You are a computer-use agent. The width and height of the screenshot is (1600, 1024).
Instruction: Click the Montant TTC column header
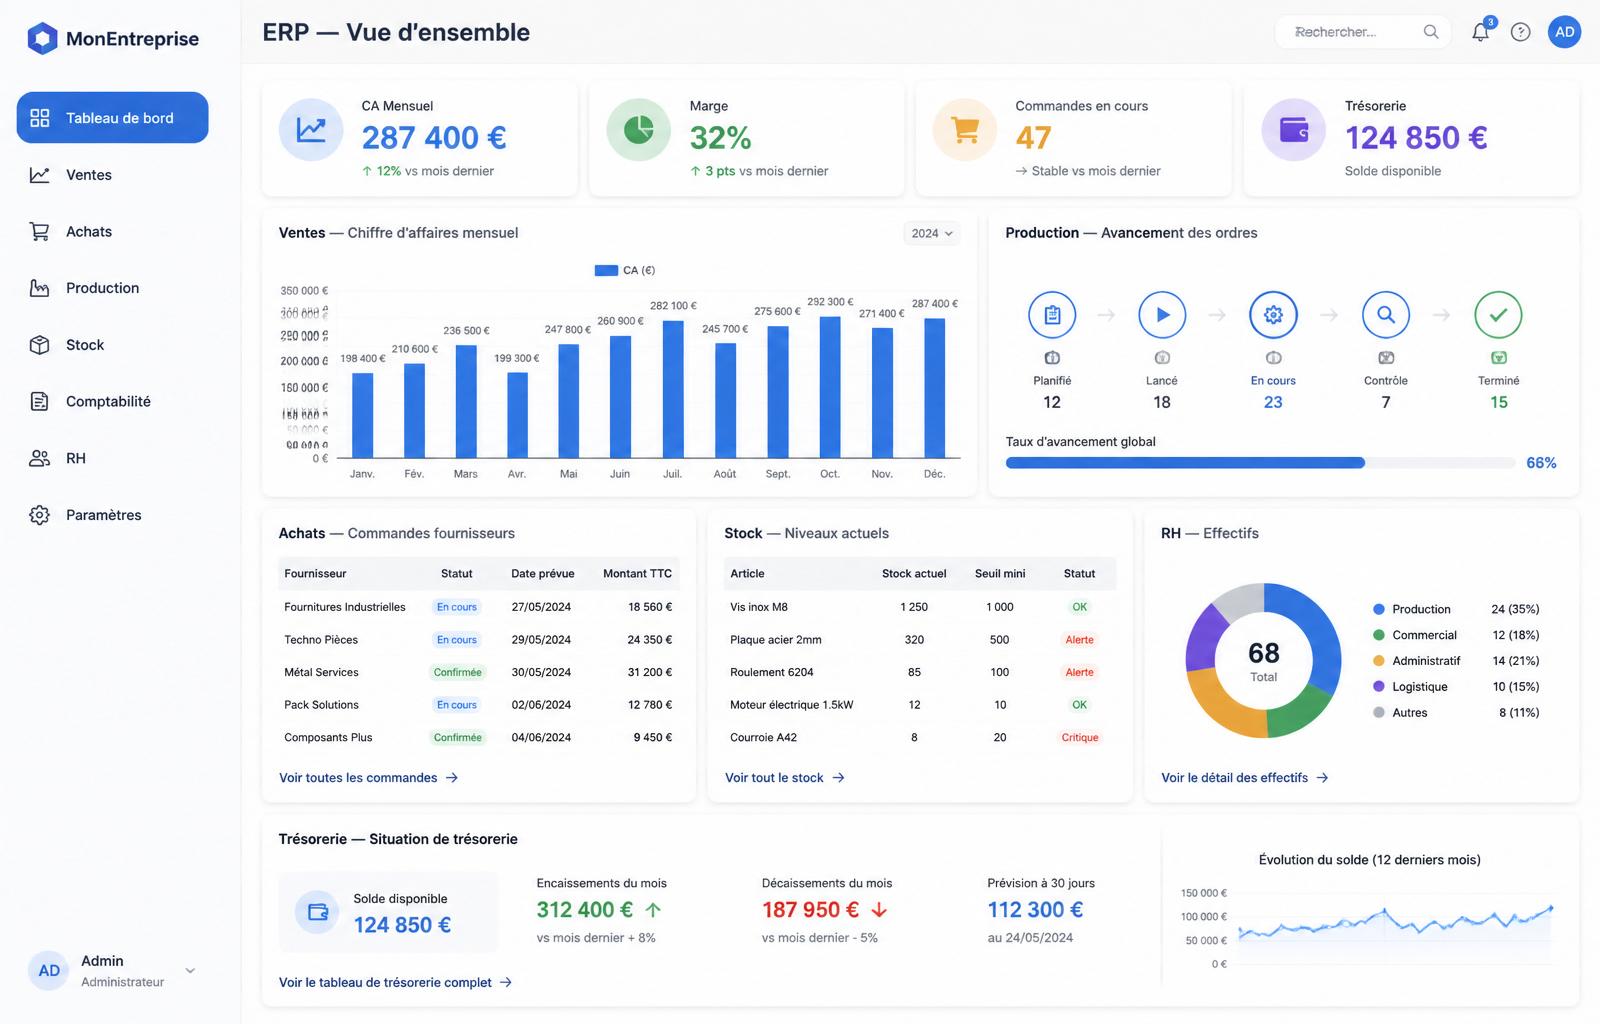638,574
